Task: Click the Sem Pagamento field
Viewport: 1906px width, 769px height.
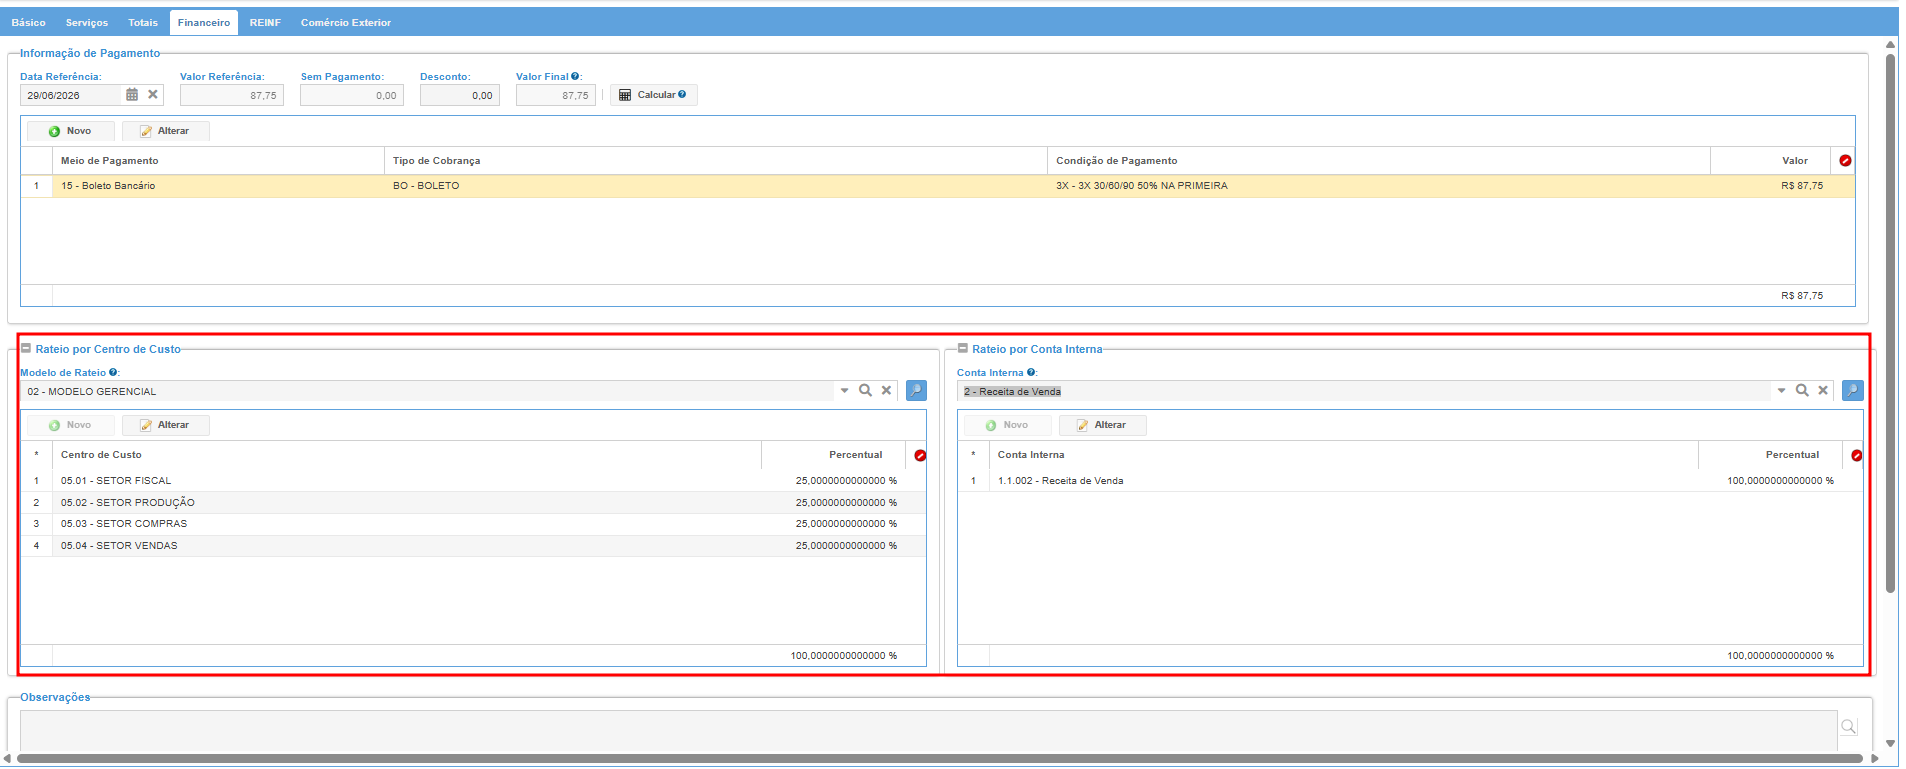Action: point(352,95)
